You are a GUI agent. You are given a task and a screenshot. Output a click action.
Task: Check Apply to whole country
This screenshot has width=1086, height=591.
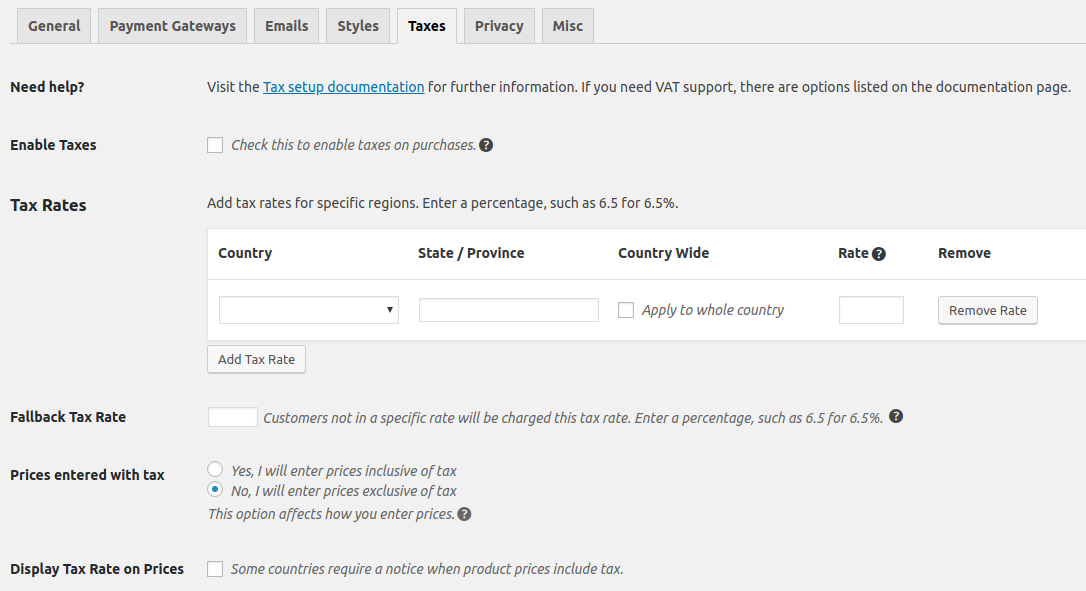(x=626, y=310)
